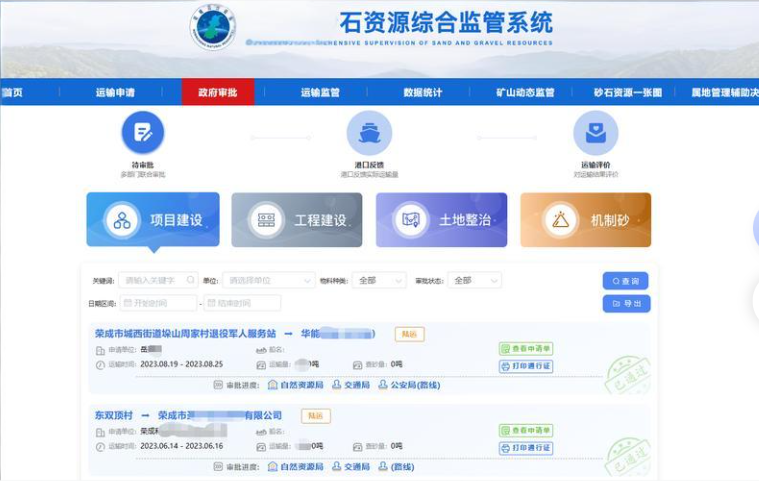759x495 pixels.
Task: Click 审批进度 icon in first record
Action: tap(218, 385)
